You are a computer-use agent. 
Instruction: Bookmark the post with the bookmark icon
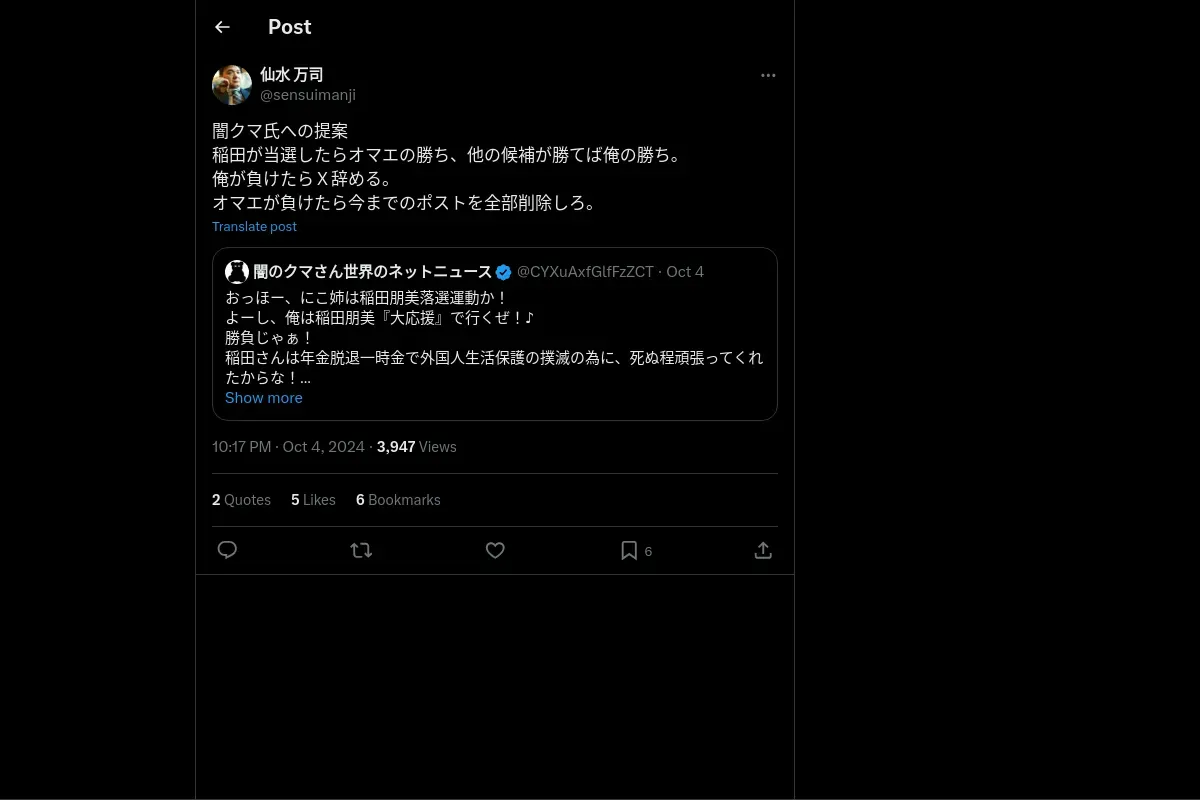[629, 550]
